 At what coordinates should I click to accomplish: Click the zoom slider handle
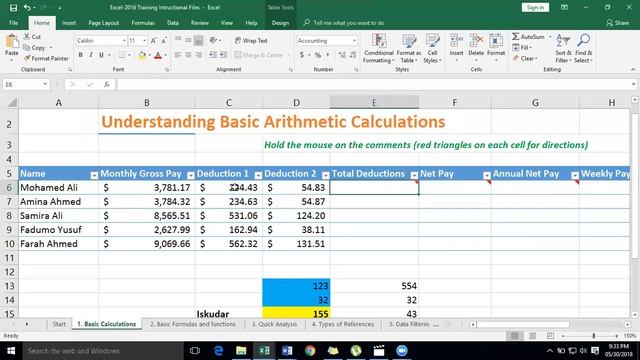point(594,336)
